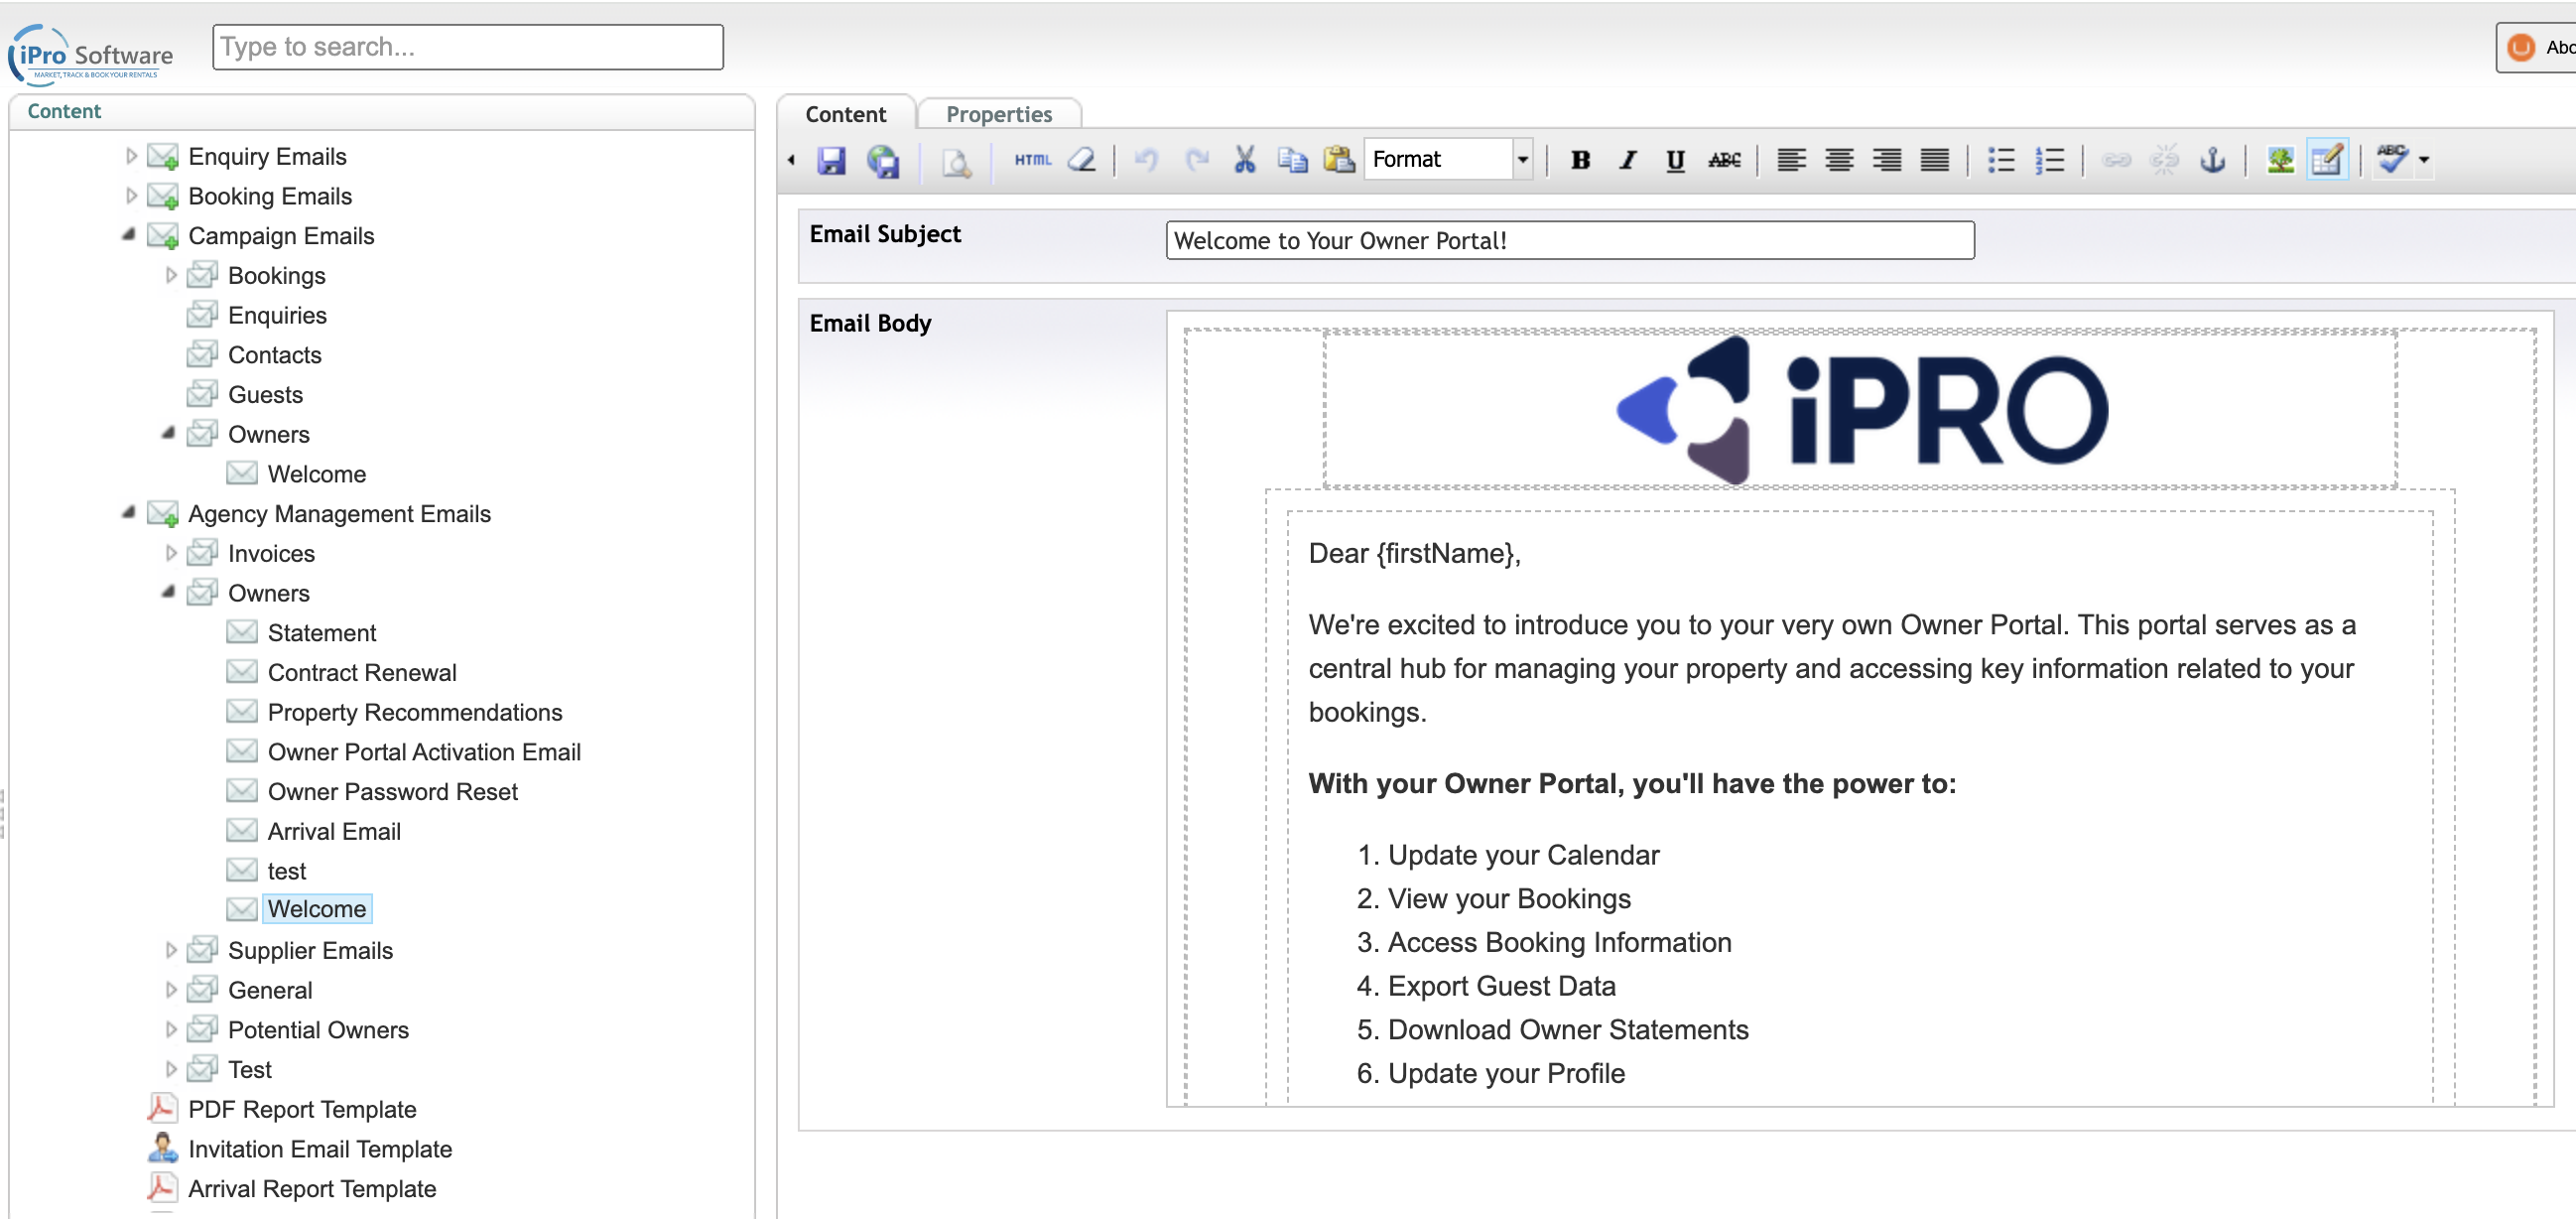The width and height of the screenshot is (2576, 1219).
Task: Select the Content tab in editor
Action: coord(845,114)
